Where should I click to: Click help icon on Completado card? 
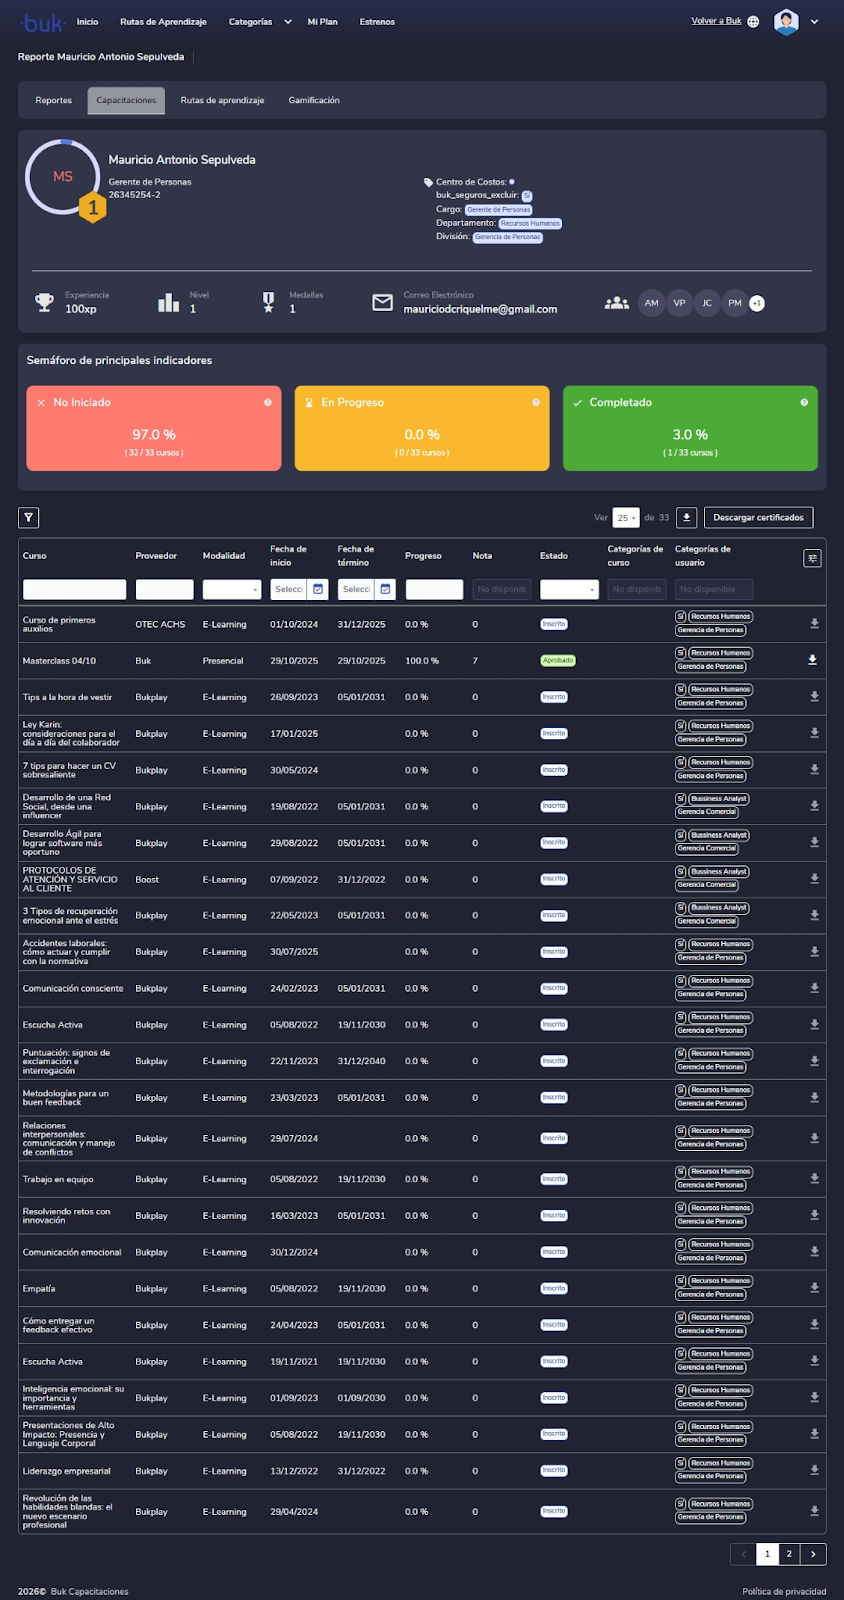coord(804,402)
